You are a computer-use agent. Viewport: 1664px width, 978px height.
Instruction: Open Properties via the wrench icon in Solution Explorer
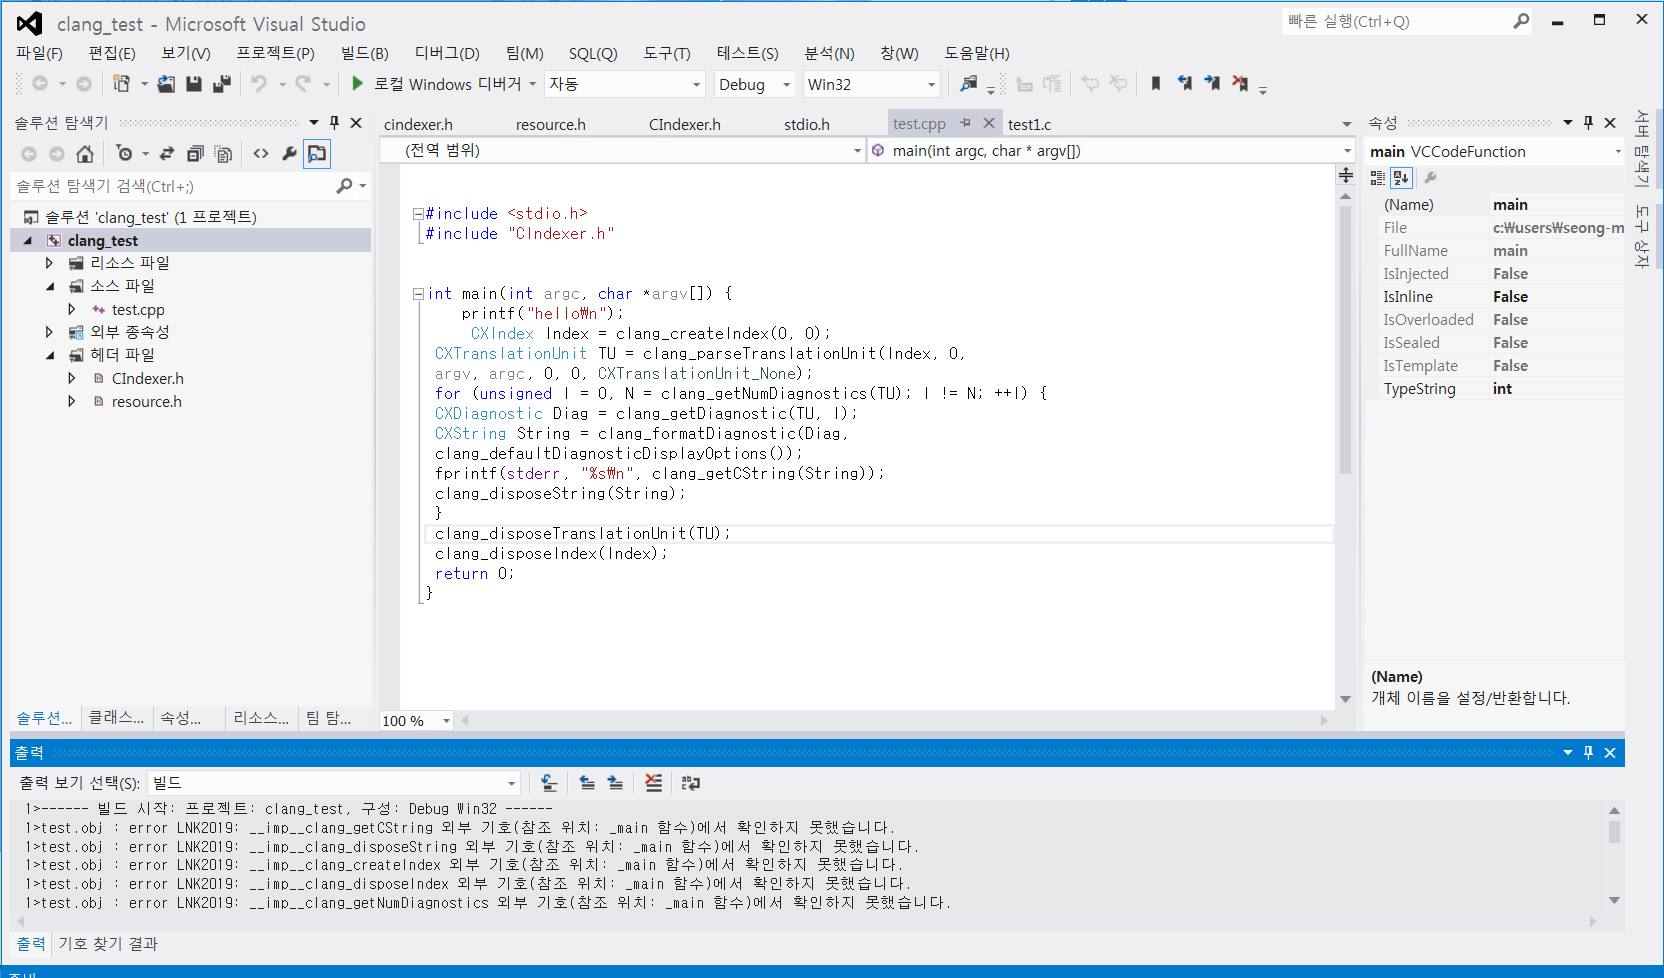289,154
